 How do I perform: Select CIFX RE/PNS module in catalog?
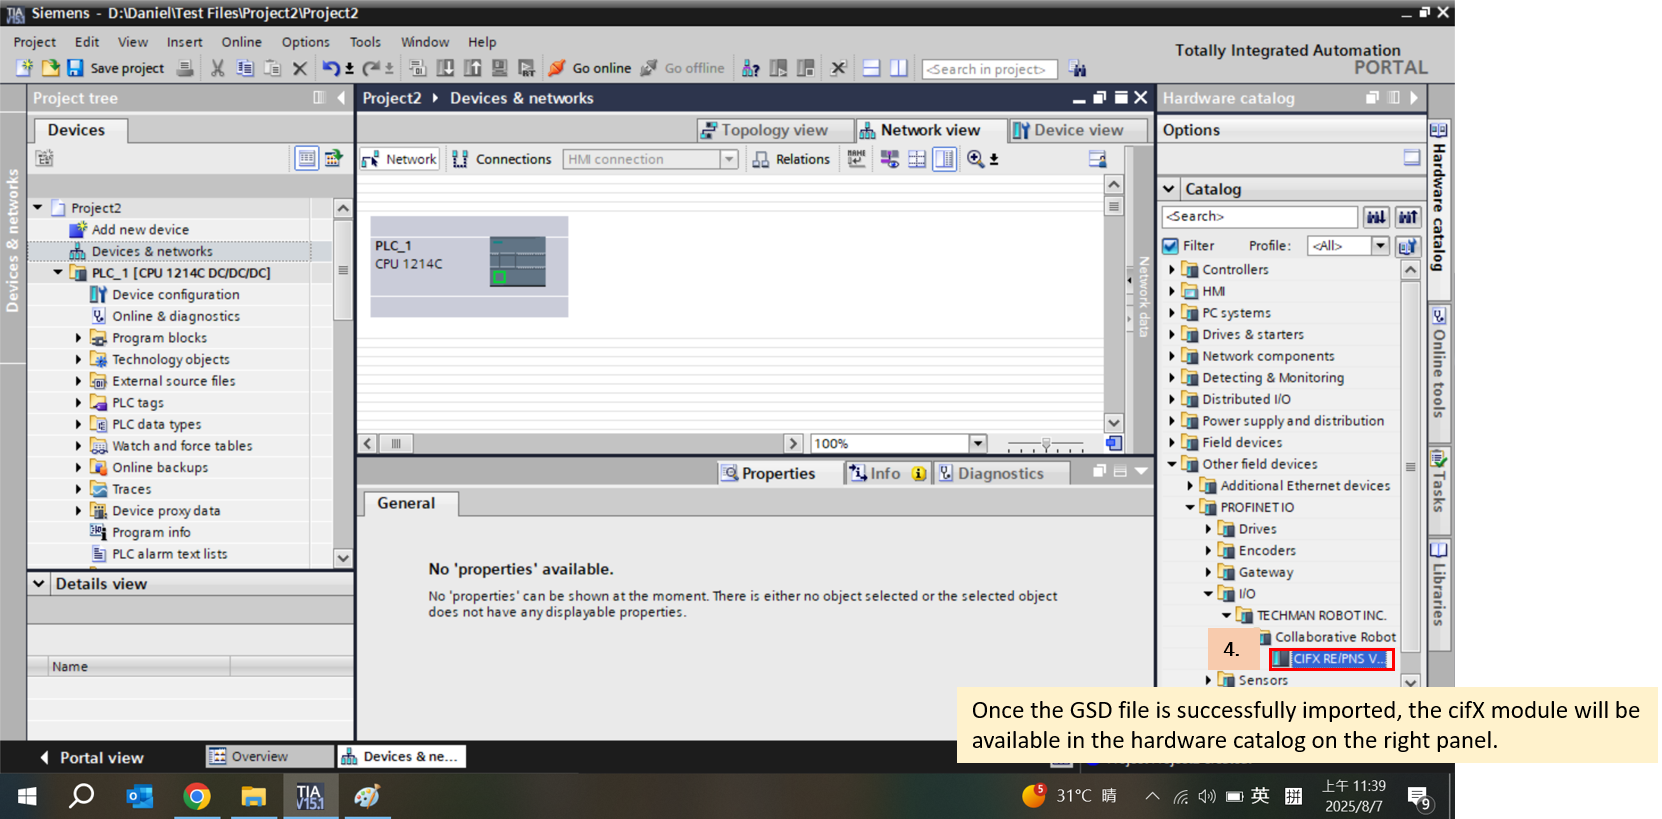pos(1331,659)
